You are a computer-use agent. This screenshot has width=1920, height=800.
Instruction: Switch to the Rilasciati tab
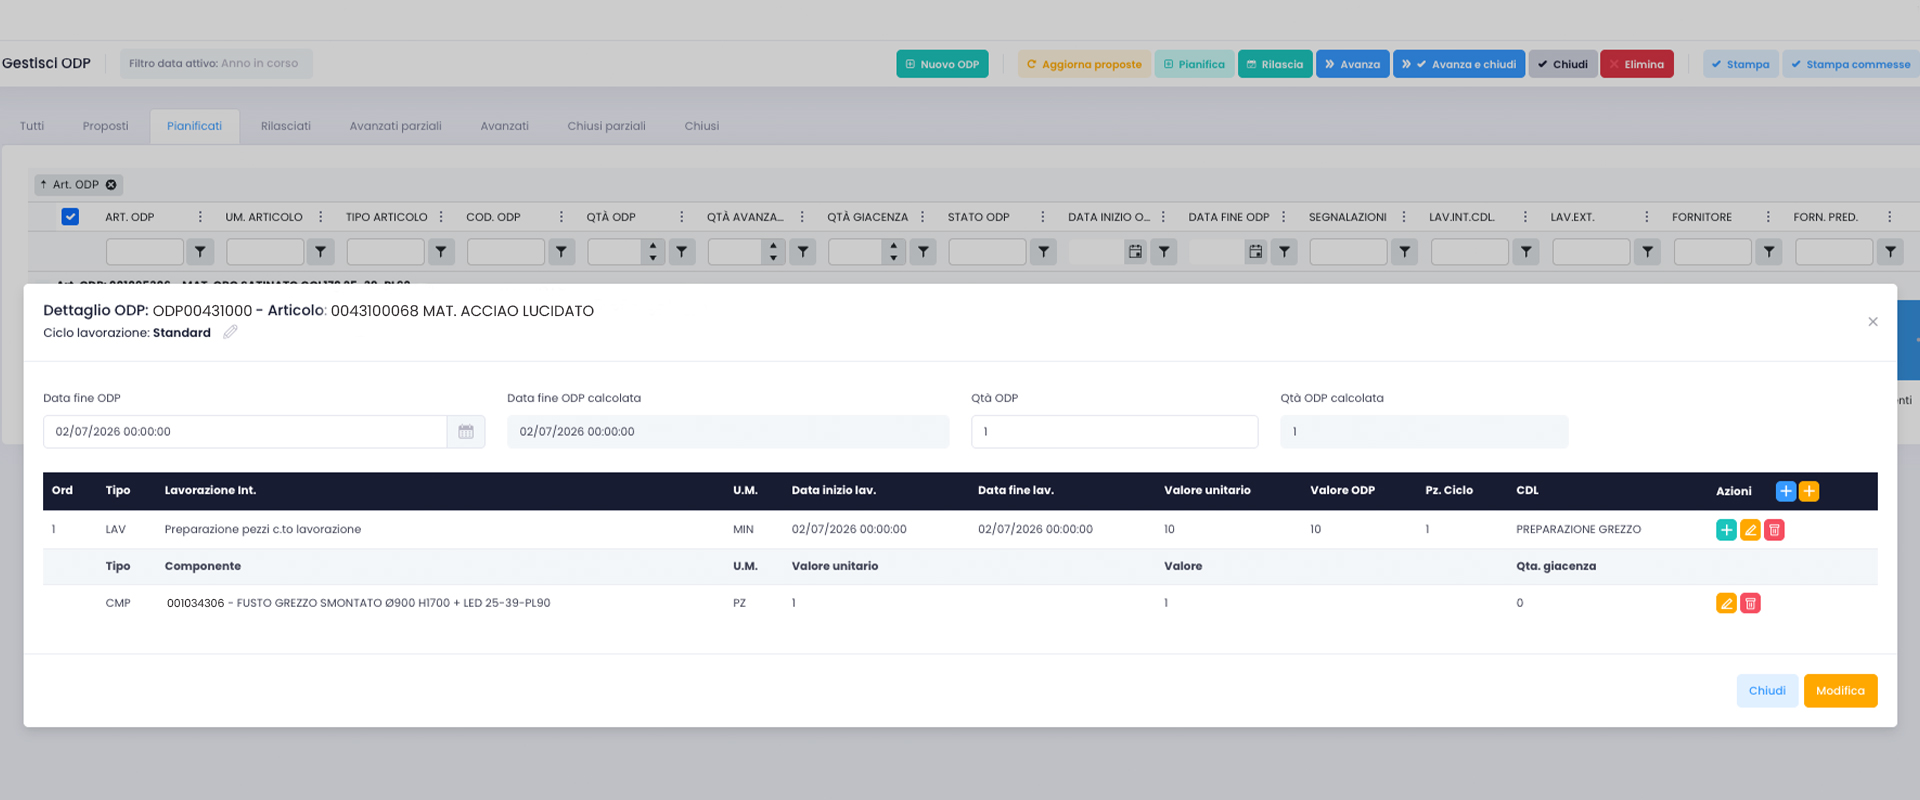[x=286, y=126]
